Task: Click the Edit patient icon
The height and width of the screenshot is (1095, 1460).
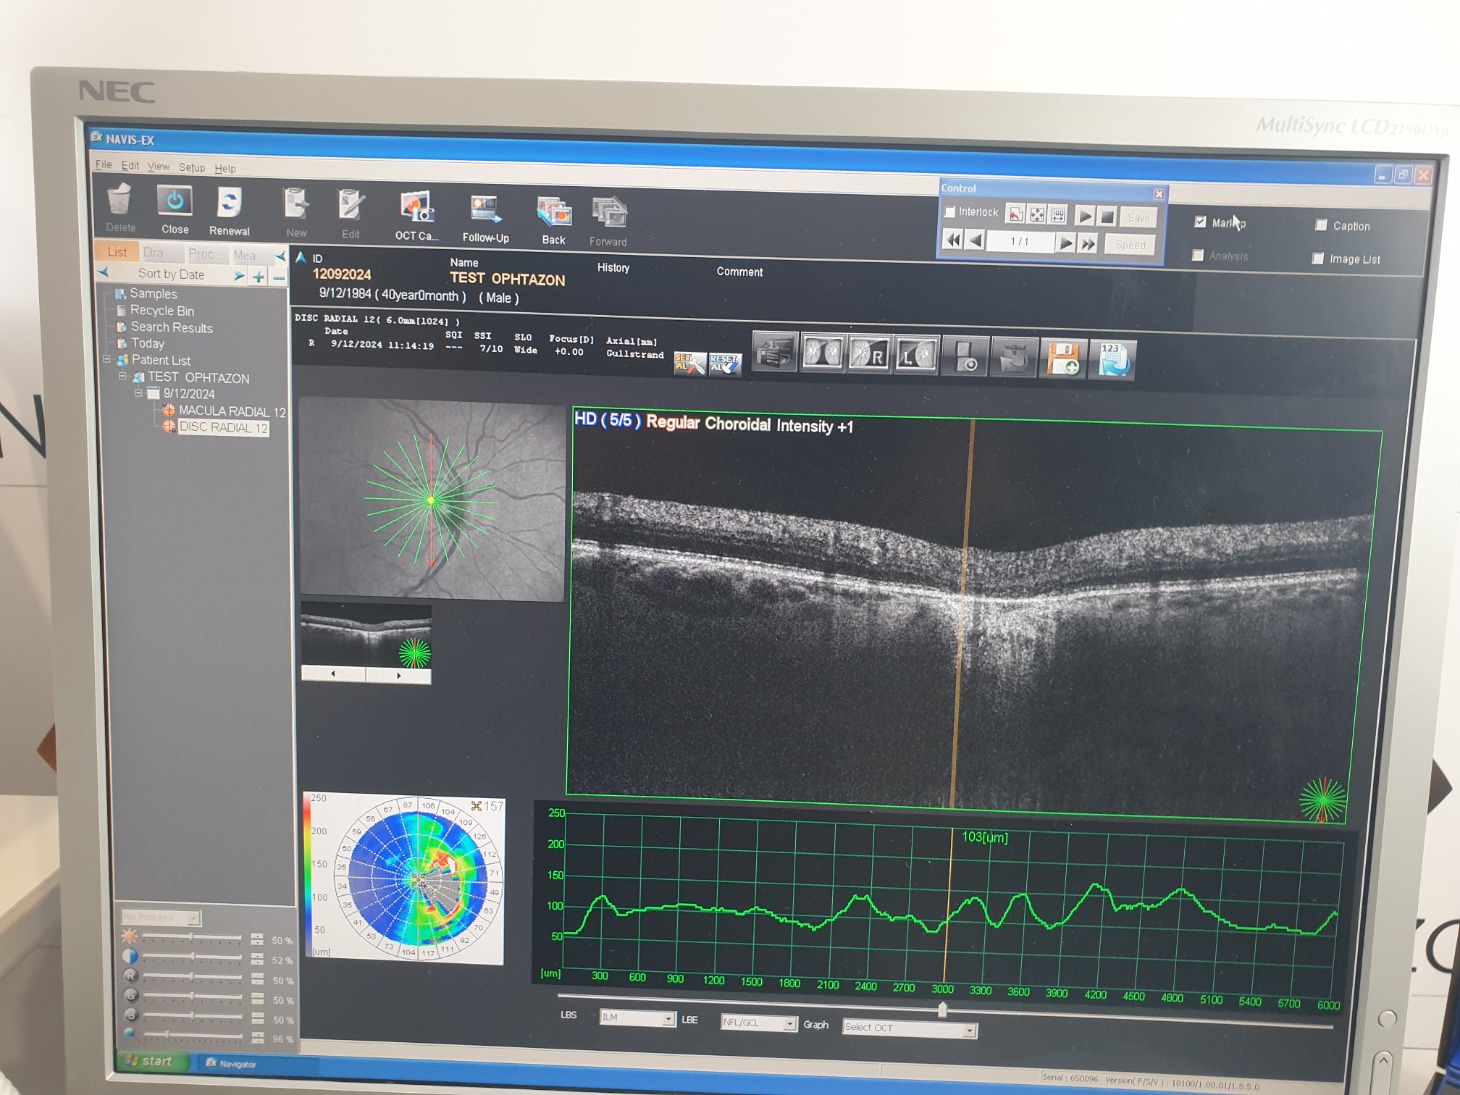Action: 350,206
